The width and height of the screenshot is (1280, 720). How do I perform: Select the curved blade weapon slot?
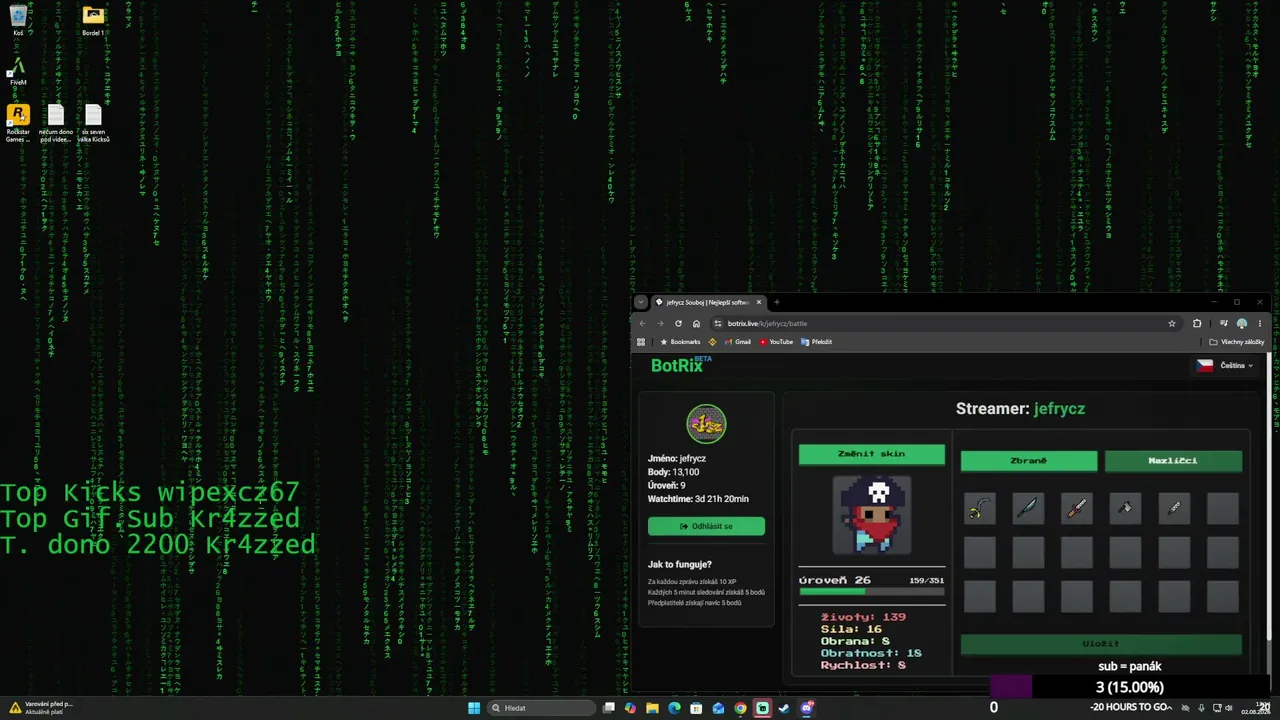click(x=1028, y=508)
